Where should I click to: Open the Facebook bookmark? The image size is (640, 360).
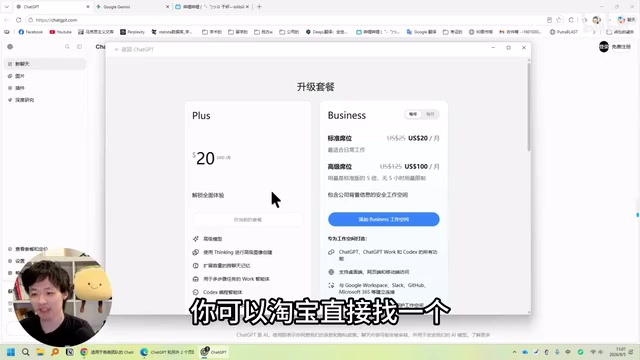pos(31,32)
